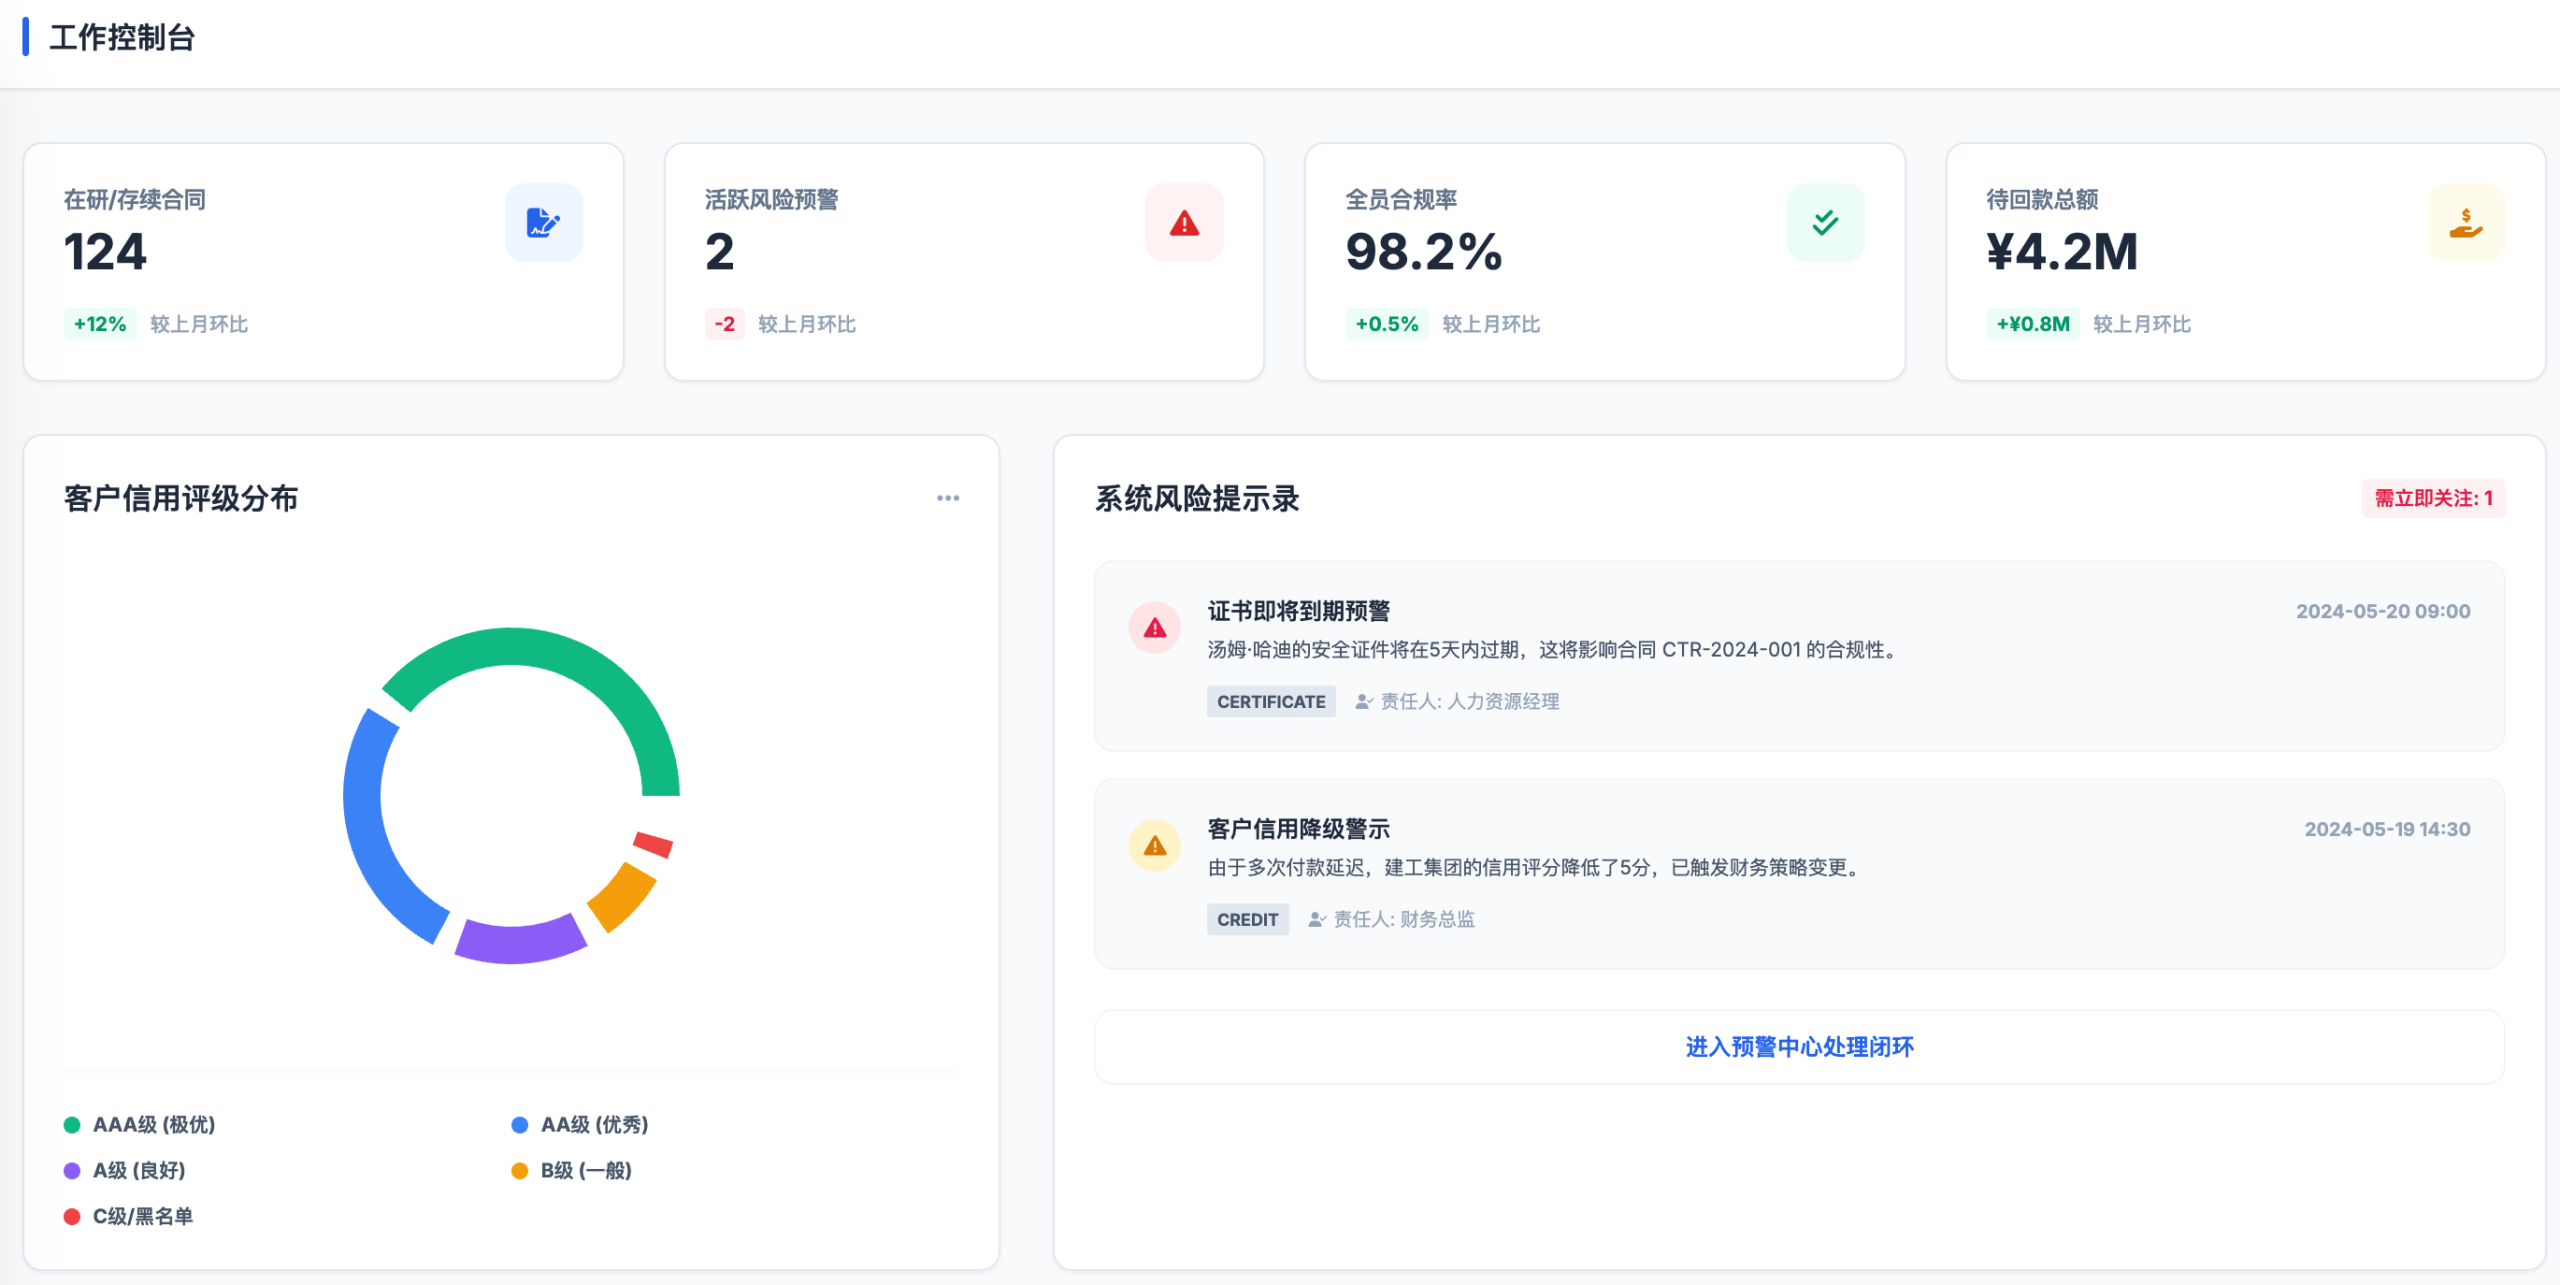Click description mentioning 建工集团的信用评分

coord(1535,868)
